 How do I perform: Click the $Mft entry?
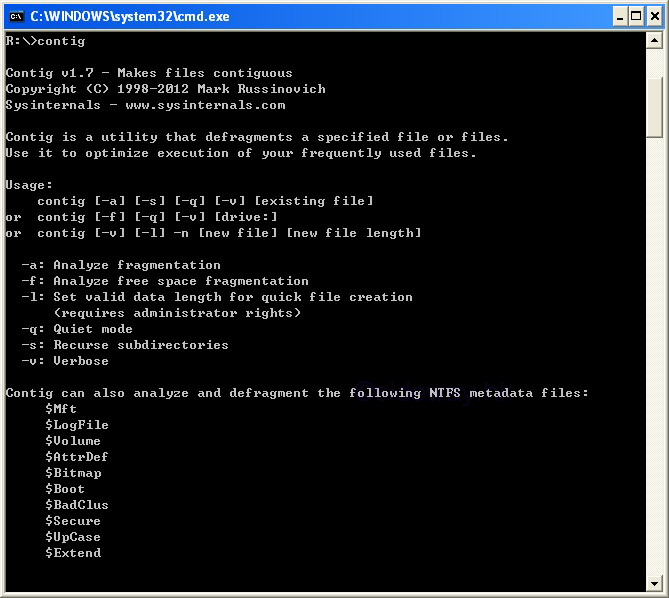pyautogui.click(x=61, y=409)
